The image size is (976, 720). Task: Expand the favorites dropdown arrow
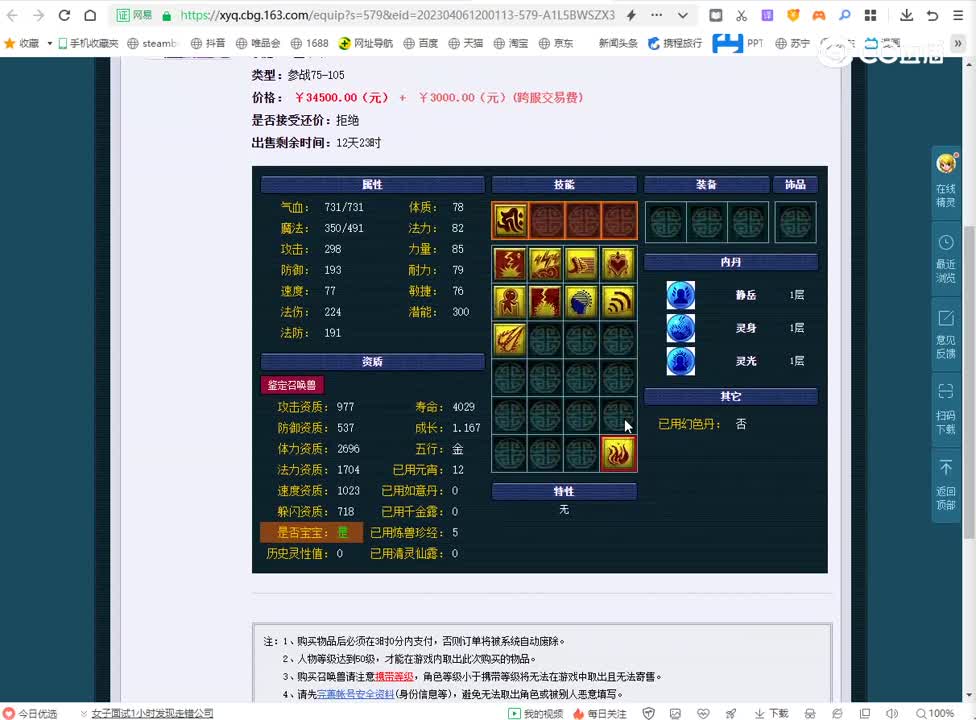pos(49,44)
